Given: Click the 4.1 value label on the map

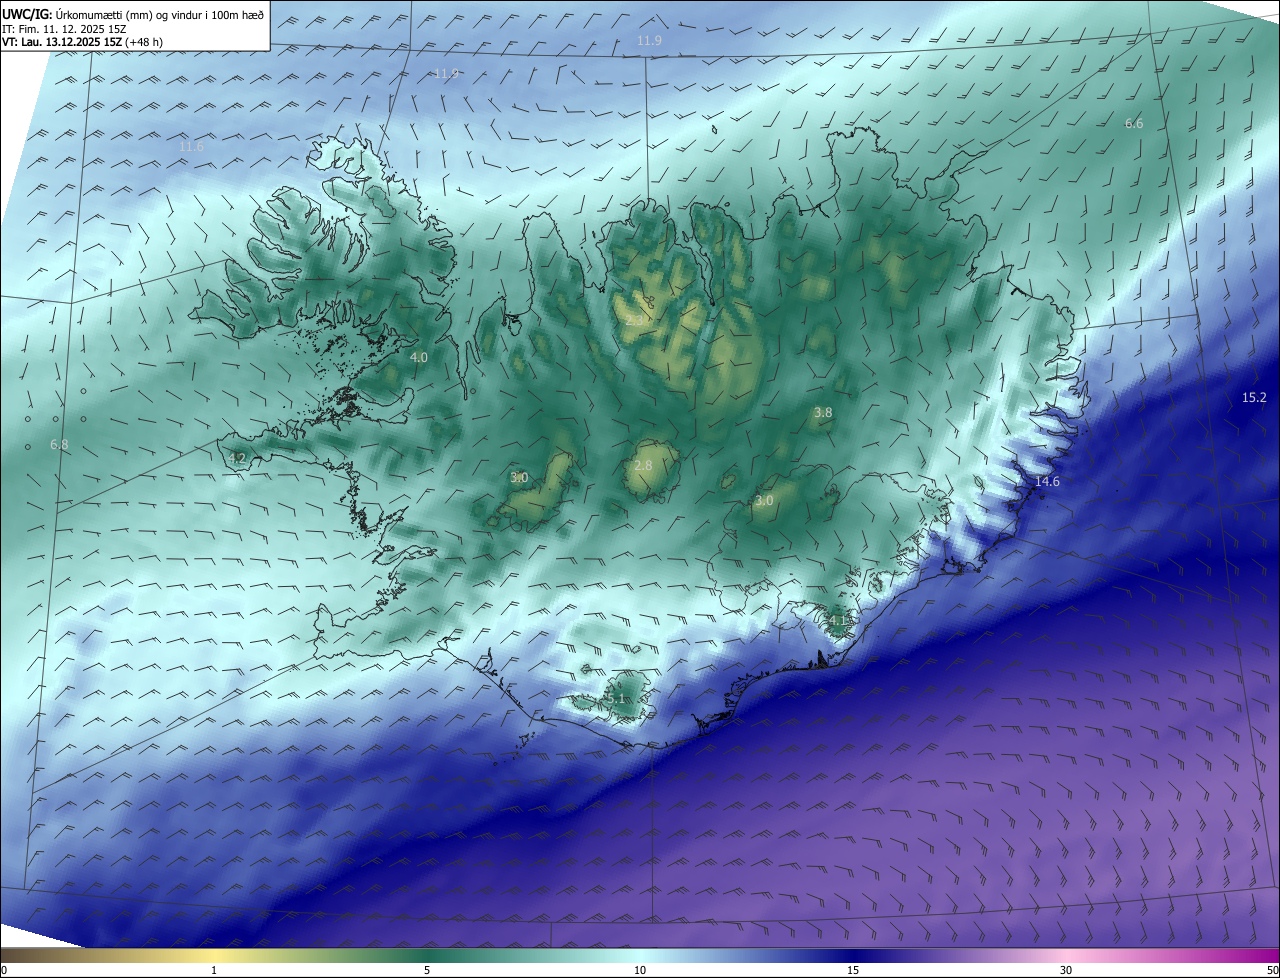Looking at the screenshot, I should 839,619.
